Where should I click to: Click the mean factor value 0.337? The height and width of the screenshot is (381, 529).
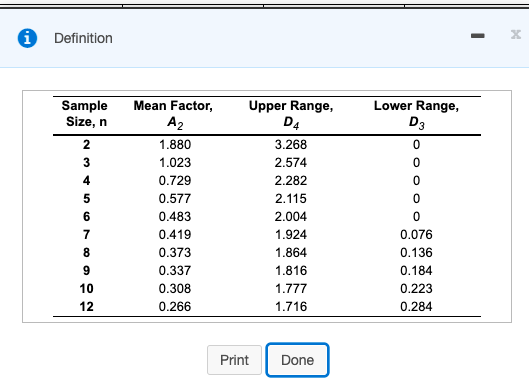coord(175,271)
